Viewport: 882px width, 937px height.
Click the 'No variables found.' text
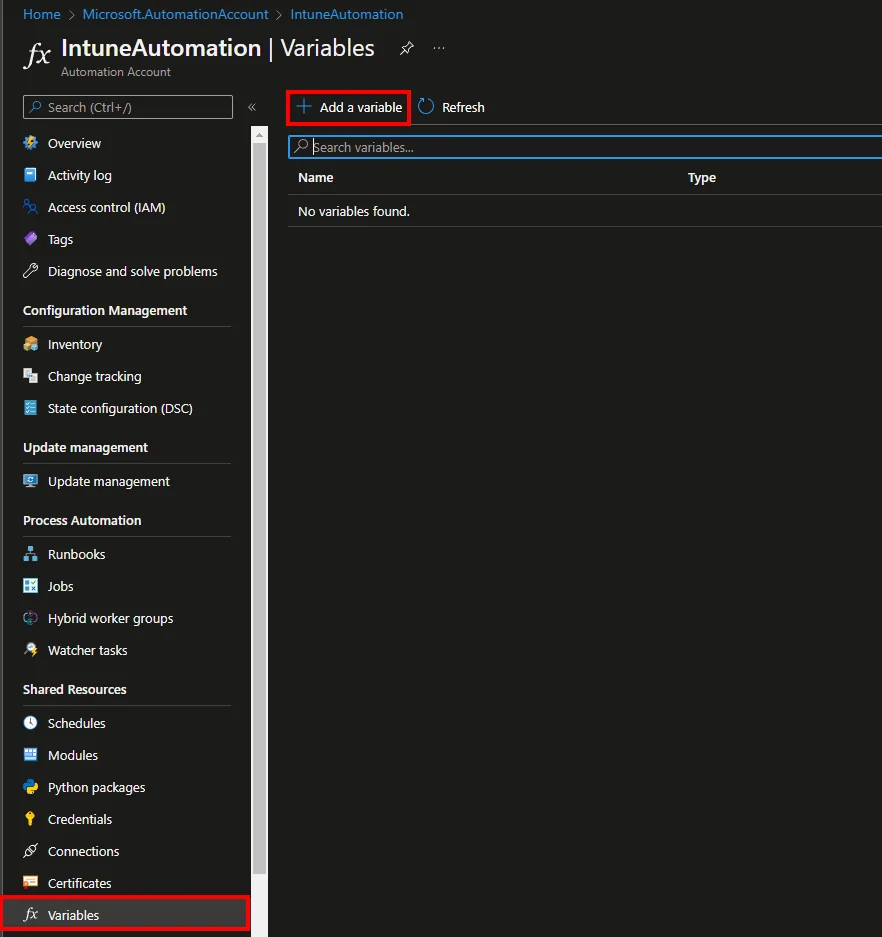pos(354,211)
